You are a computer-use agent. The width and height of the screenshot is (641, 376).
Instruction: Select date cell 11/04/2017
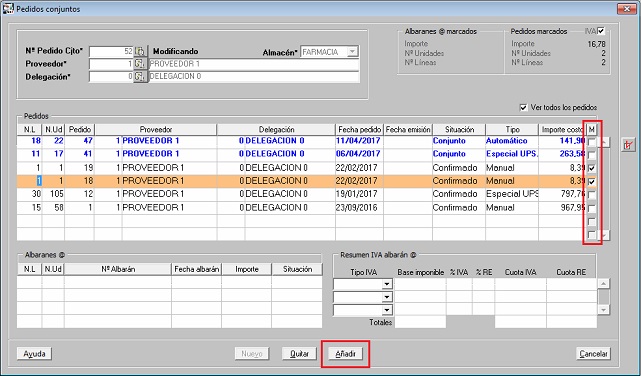[x=359, y=141]
